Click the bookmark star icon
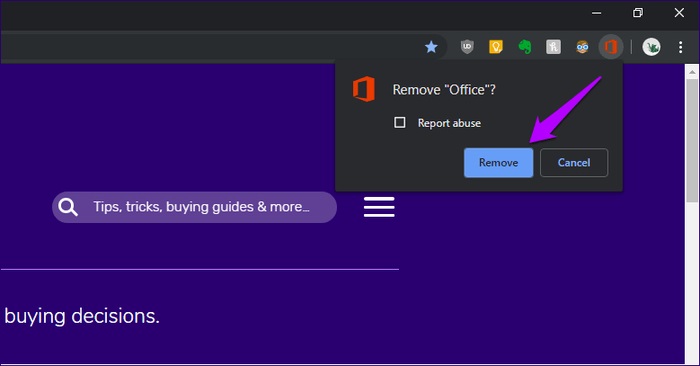The height and width of the screenshot is (366, 700). tap(431, 46)
